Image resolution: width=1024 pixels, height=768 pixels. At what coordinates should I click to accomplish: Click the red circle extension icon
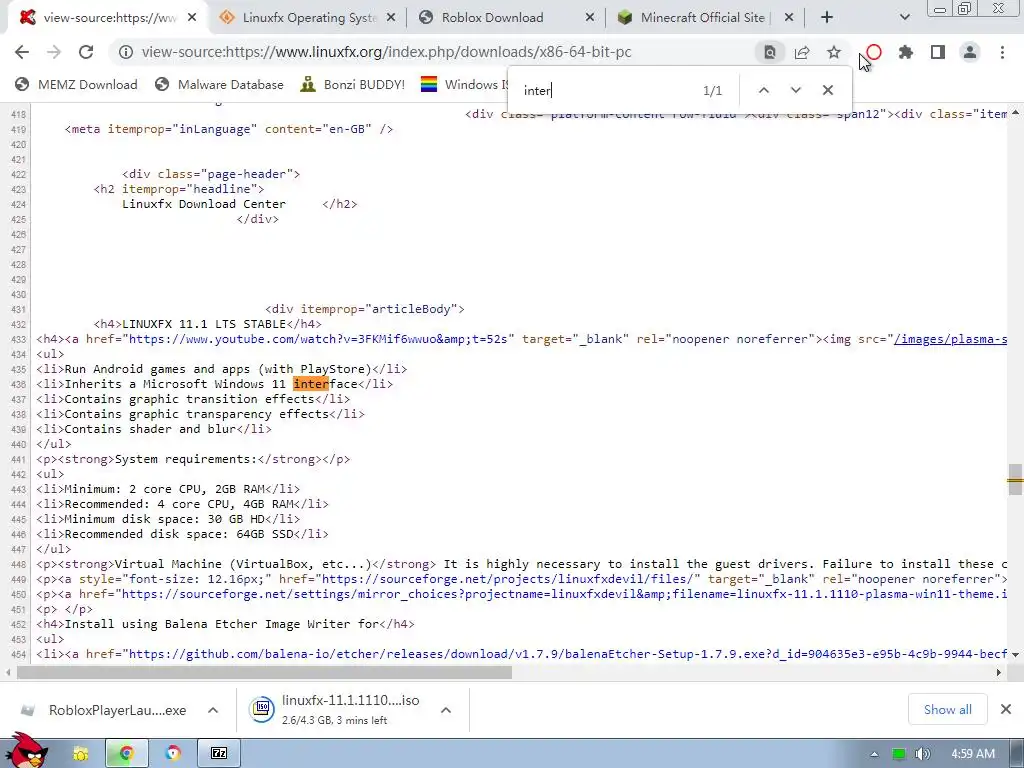874,52
